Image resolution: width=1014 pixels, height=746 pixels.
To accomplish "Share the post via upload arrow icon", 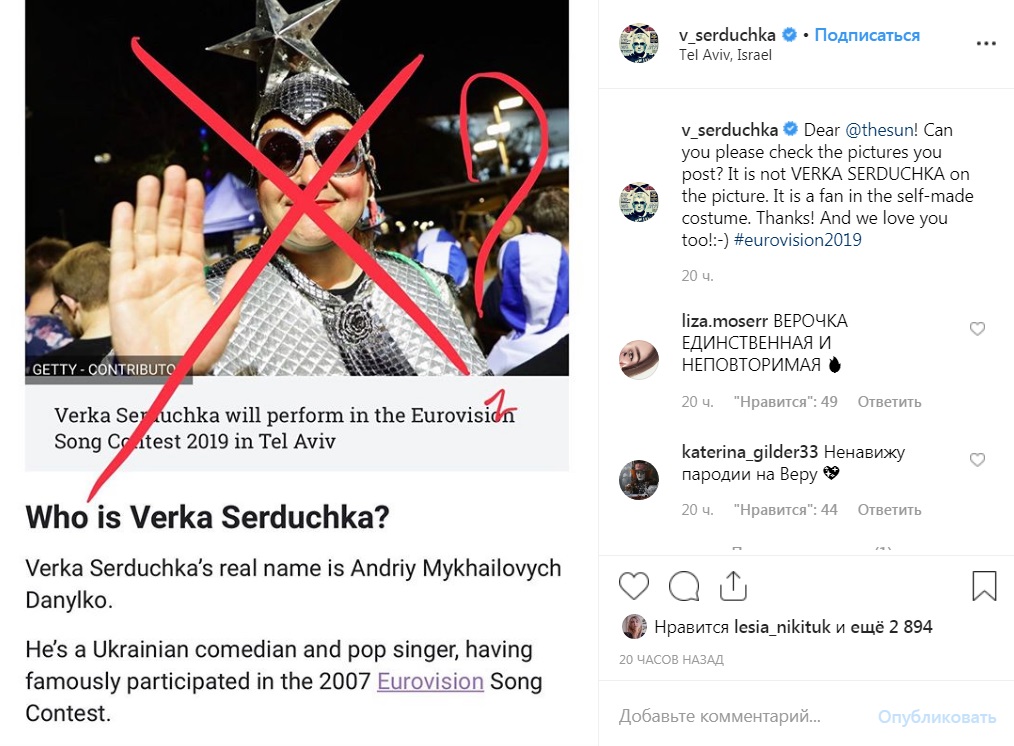I will click(x=733, y=586).
